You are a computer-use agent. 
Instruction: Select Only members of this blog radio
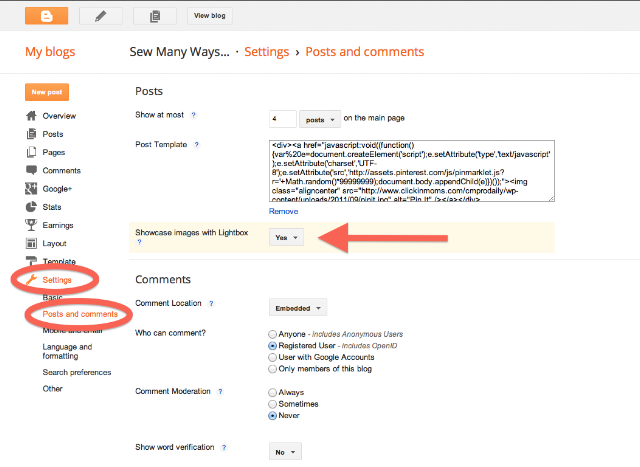273,369
